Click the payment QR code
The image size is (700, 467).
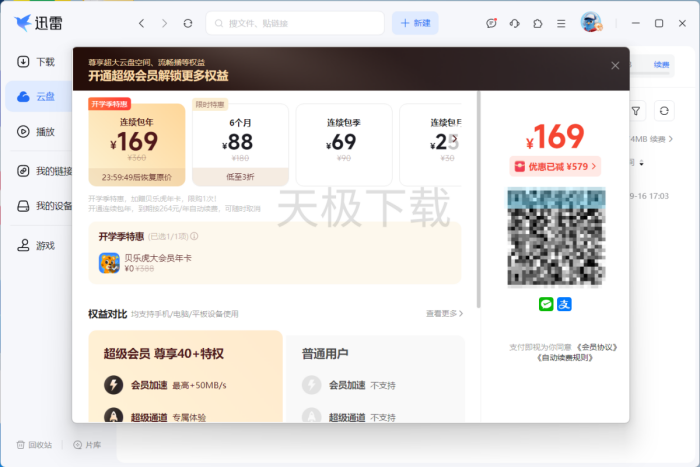[x=556, y=236]
